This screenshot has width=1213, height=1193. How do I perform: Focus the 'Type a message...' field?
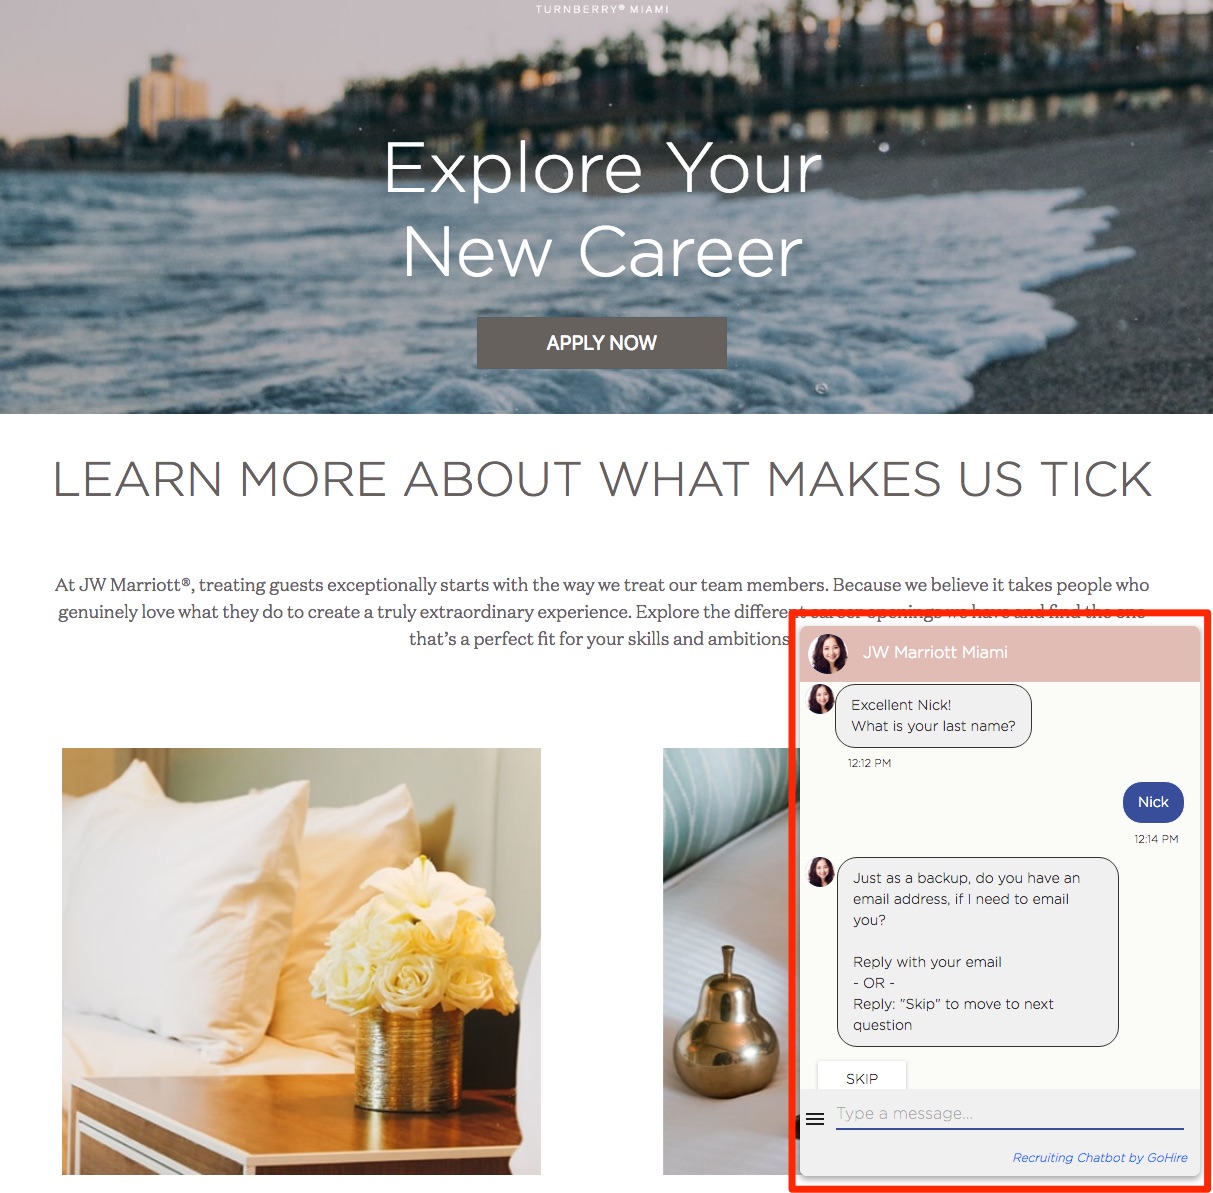(1010, 1114)
